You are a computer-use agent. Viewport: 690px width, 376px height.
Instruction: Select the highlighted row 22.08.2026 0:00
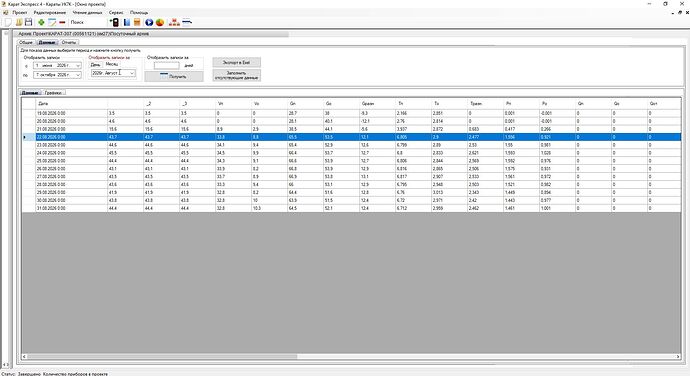click(x=351, y=137)
